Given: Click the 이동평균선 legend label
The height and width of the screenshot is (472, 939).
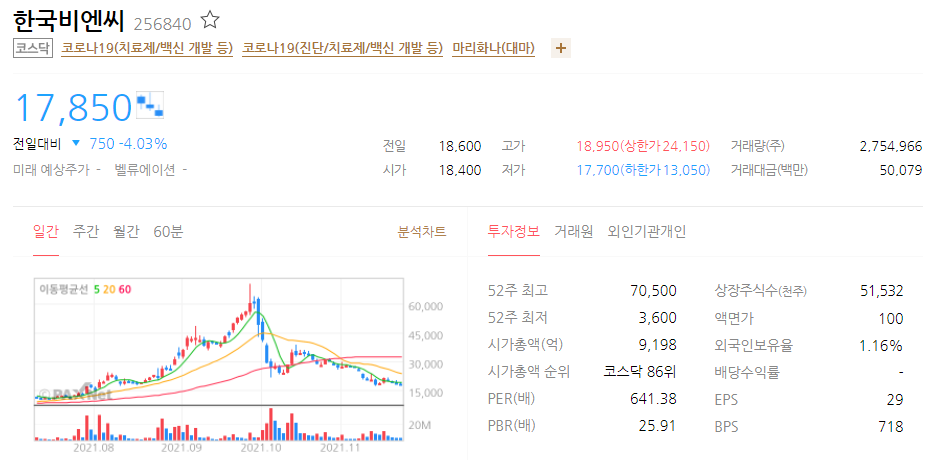Looking at the screenshot, I should coord(63,289).
